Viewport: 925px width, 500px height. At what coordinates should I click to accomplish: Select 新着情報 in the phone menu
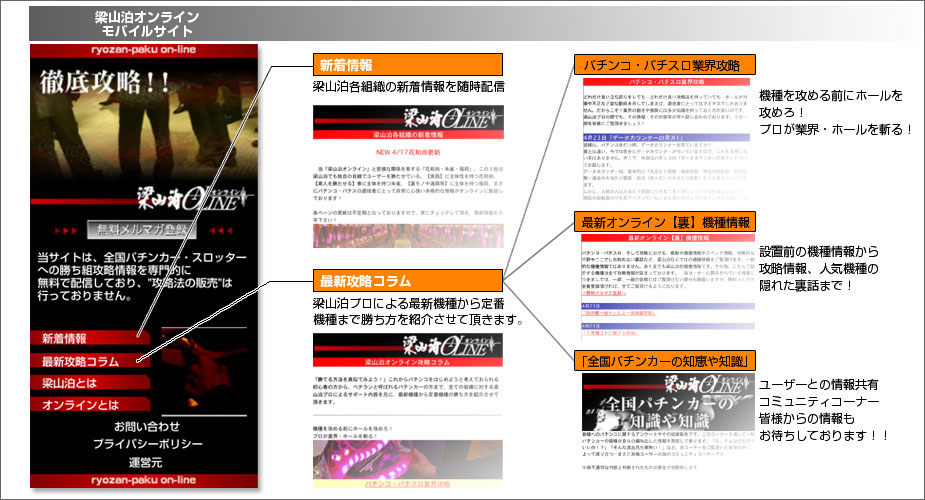64,338
